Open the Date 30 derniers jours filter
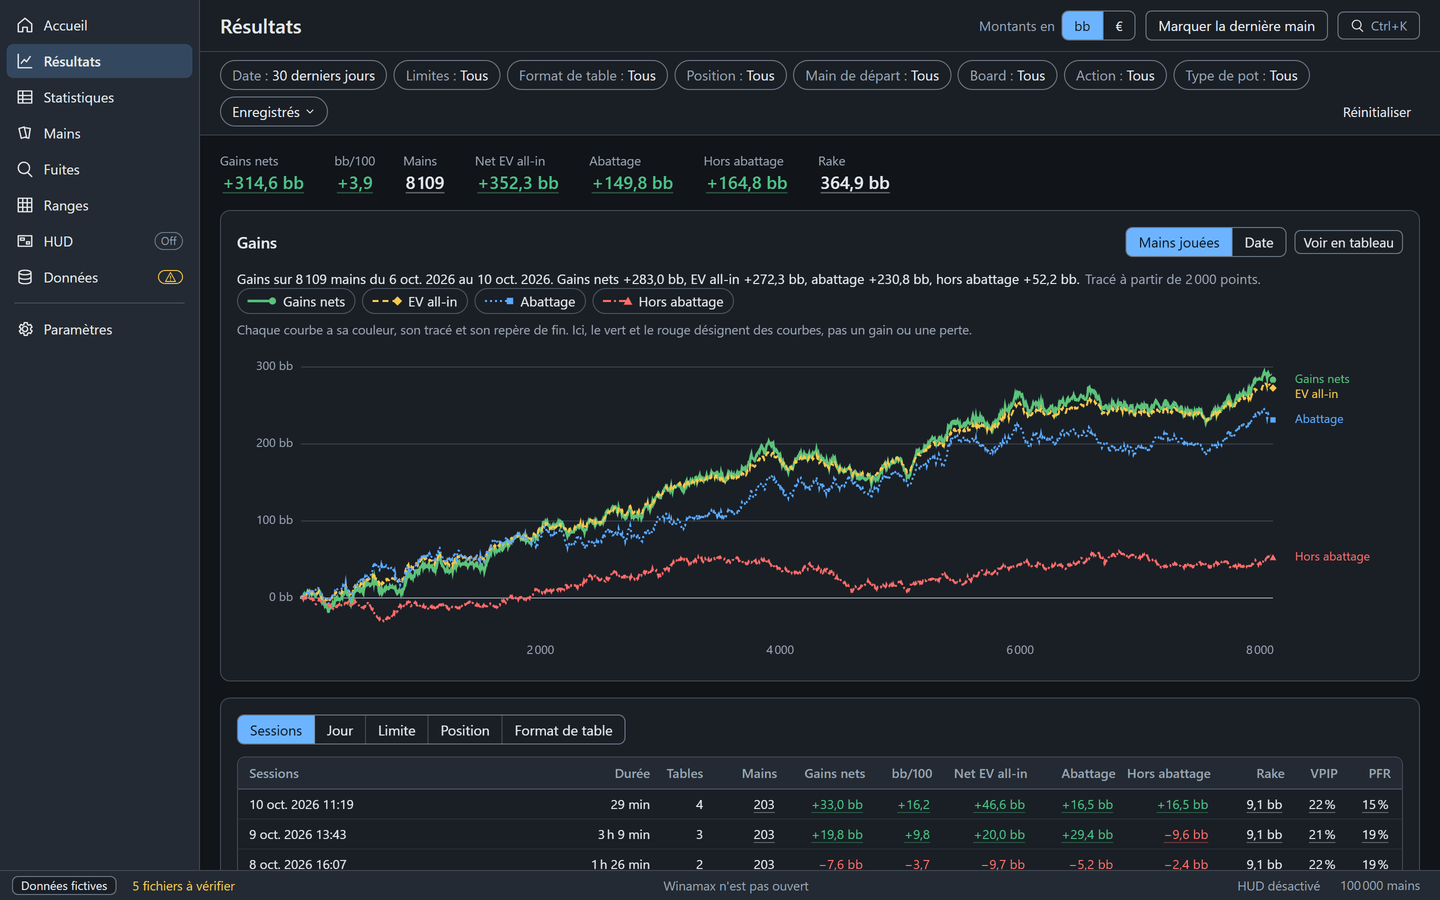 pos(303,76)
